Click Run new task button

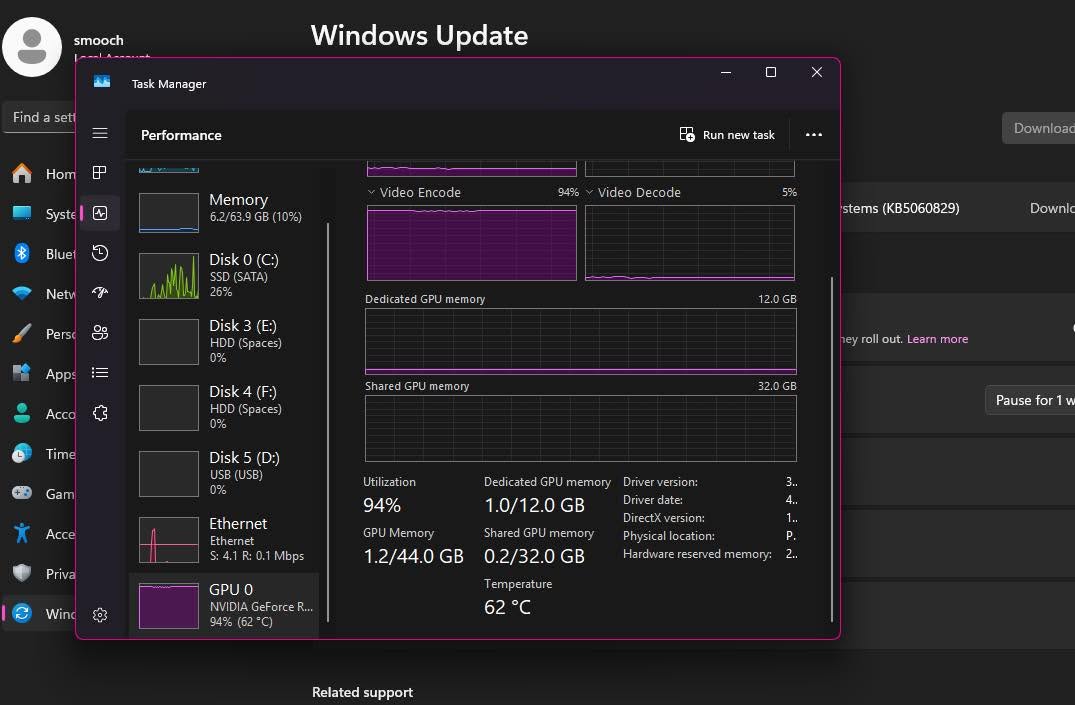click(x=727, y=134)
